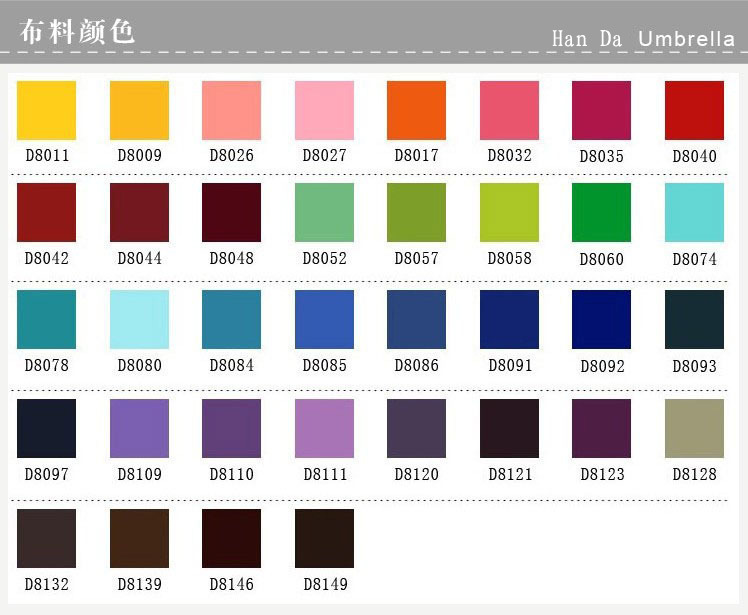
Task: Click the dark brown D8149 swatch
Action: pyautogui.click(x=324, y=538)
